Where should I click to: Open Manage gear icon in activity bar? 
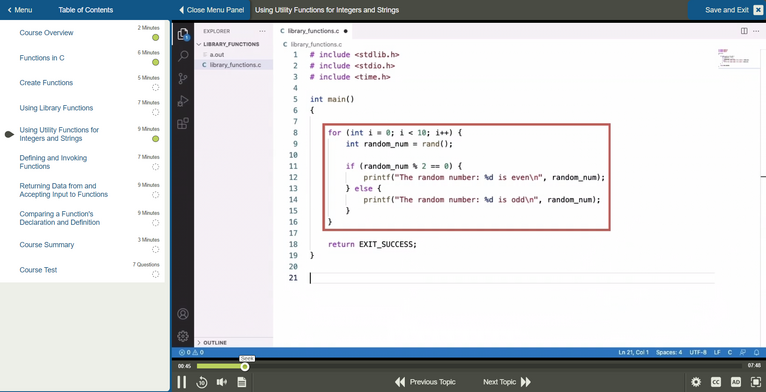click(183, 336)
